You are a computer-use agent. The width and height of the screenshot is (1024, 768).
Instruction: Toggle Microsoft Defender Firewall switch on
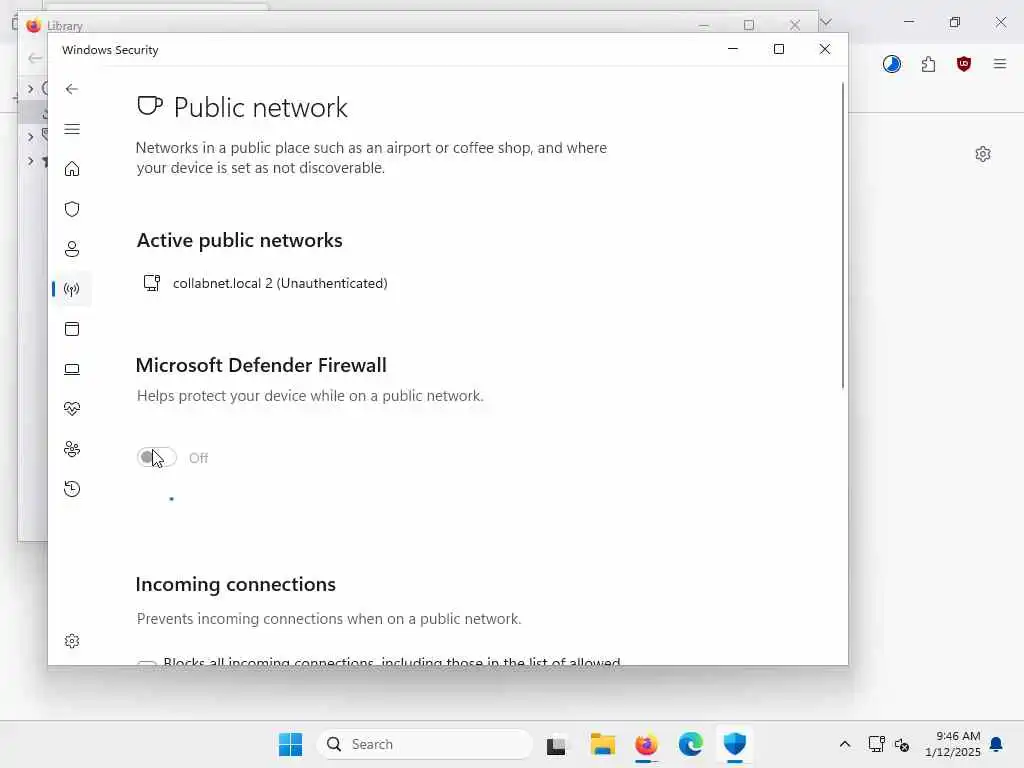[x=156, y=457]
